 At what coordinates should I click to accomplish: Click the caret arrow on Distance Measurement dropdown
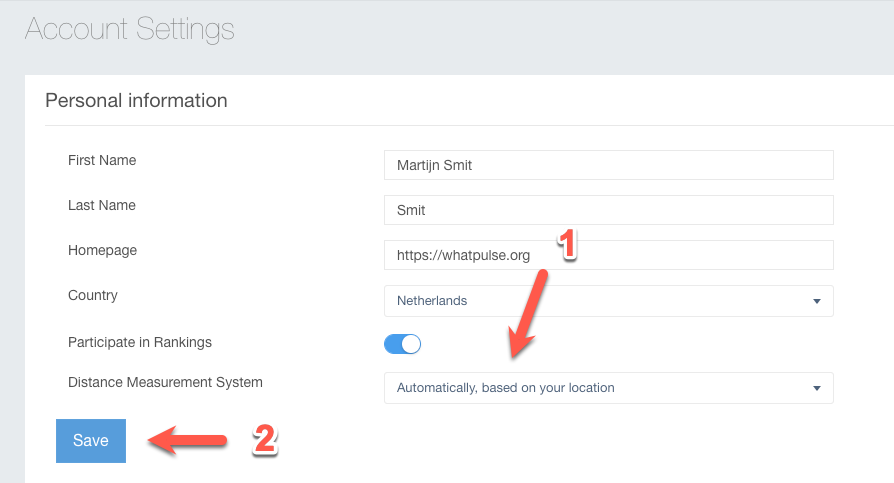coord(816,388)
